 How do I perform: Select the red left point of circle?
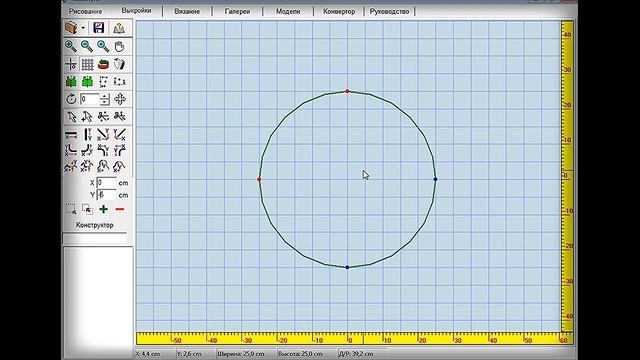259,179
